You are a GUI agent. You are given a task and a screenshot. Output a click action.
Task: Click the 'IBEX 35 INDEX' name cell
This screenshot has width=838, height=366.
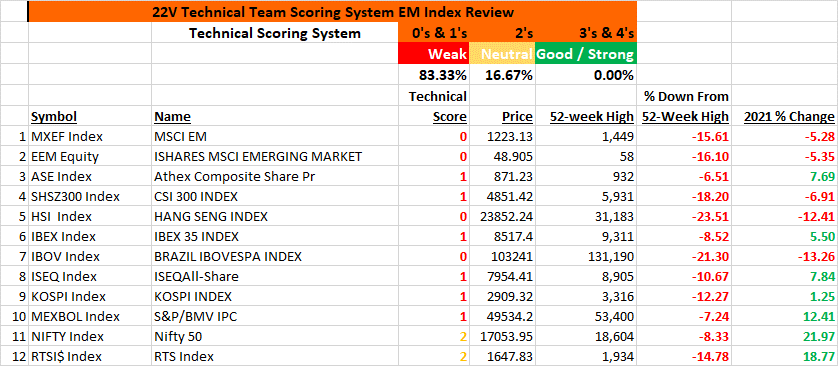[x=275, y=237]
